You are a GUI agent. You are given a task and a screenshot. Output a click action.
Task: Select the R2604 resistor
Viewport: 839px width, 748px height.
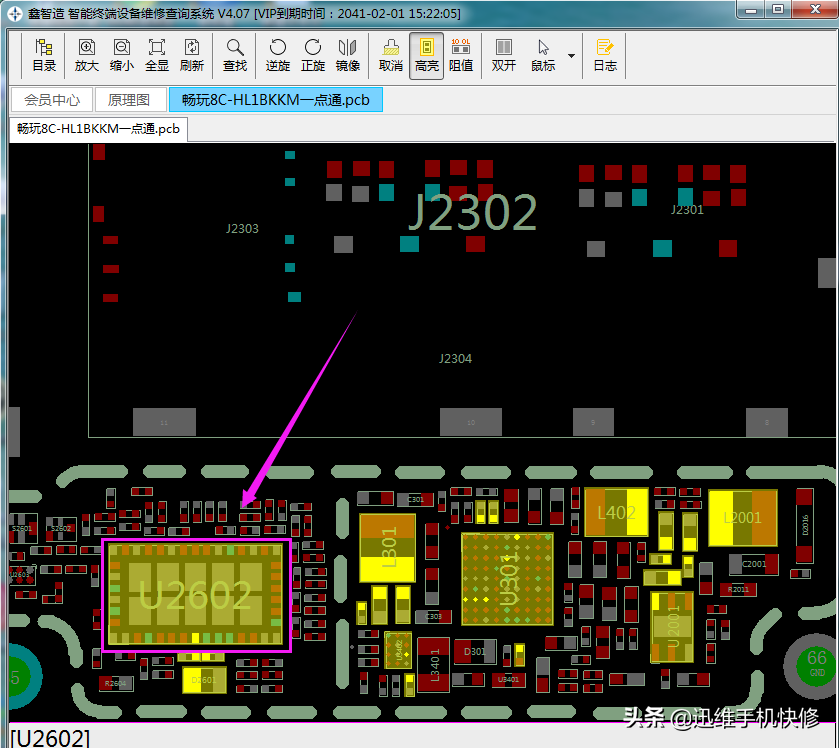tap(116, 683)
